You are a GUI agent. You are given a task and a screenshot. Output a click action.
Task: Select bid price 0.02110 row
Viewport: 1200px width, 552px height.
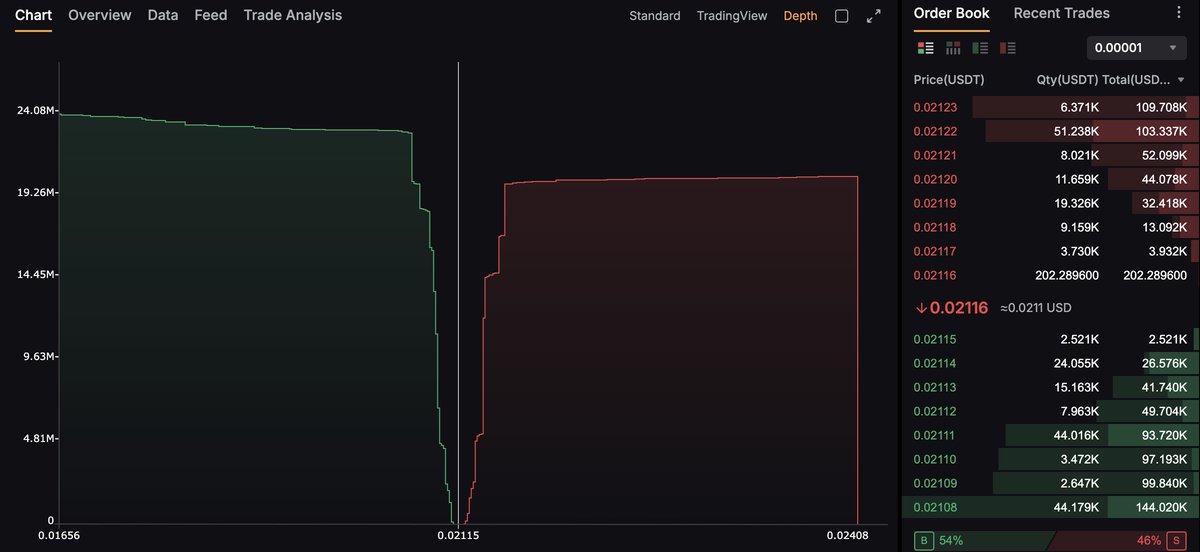[1051, 459]
